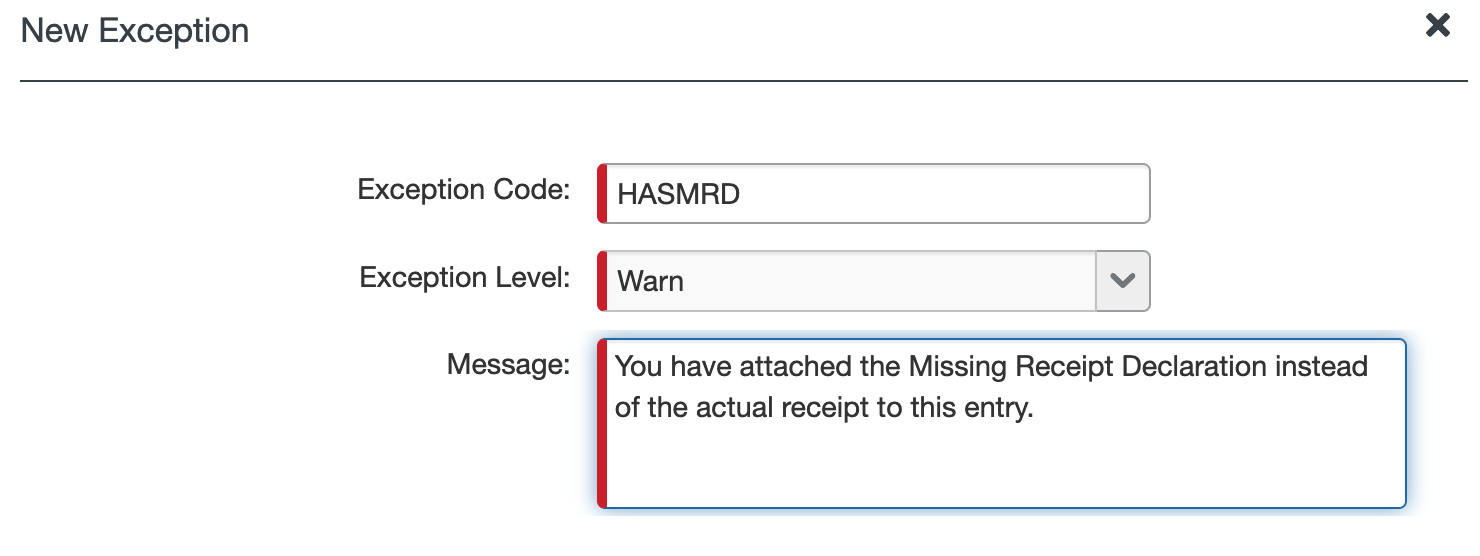Click the "Exception Code:" label
The width and height of the screenshot is (1480, 556).
pos(464,190)
